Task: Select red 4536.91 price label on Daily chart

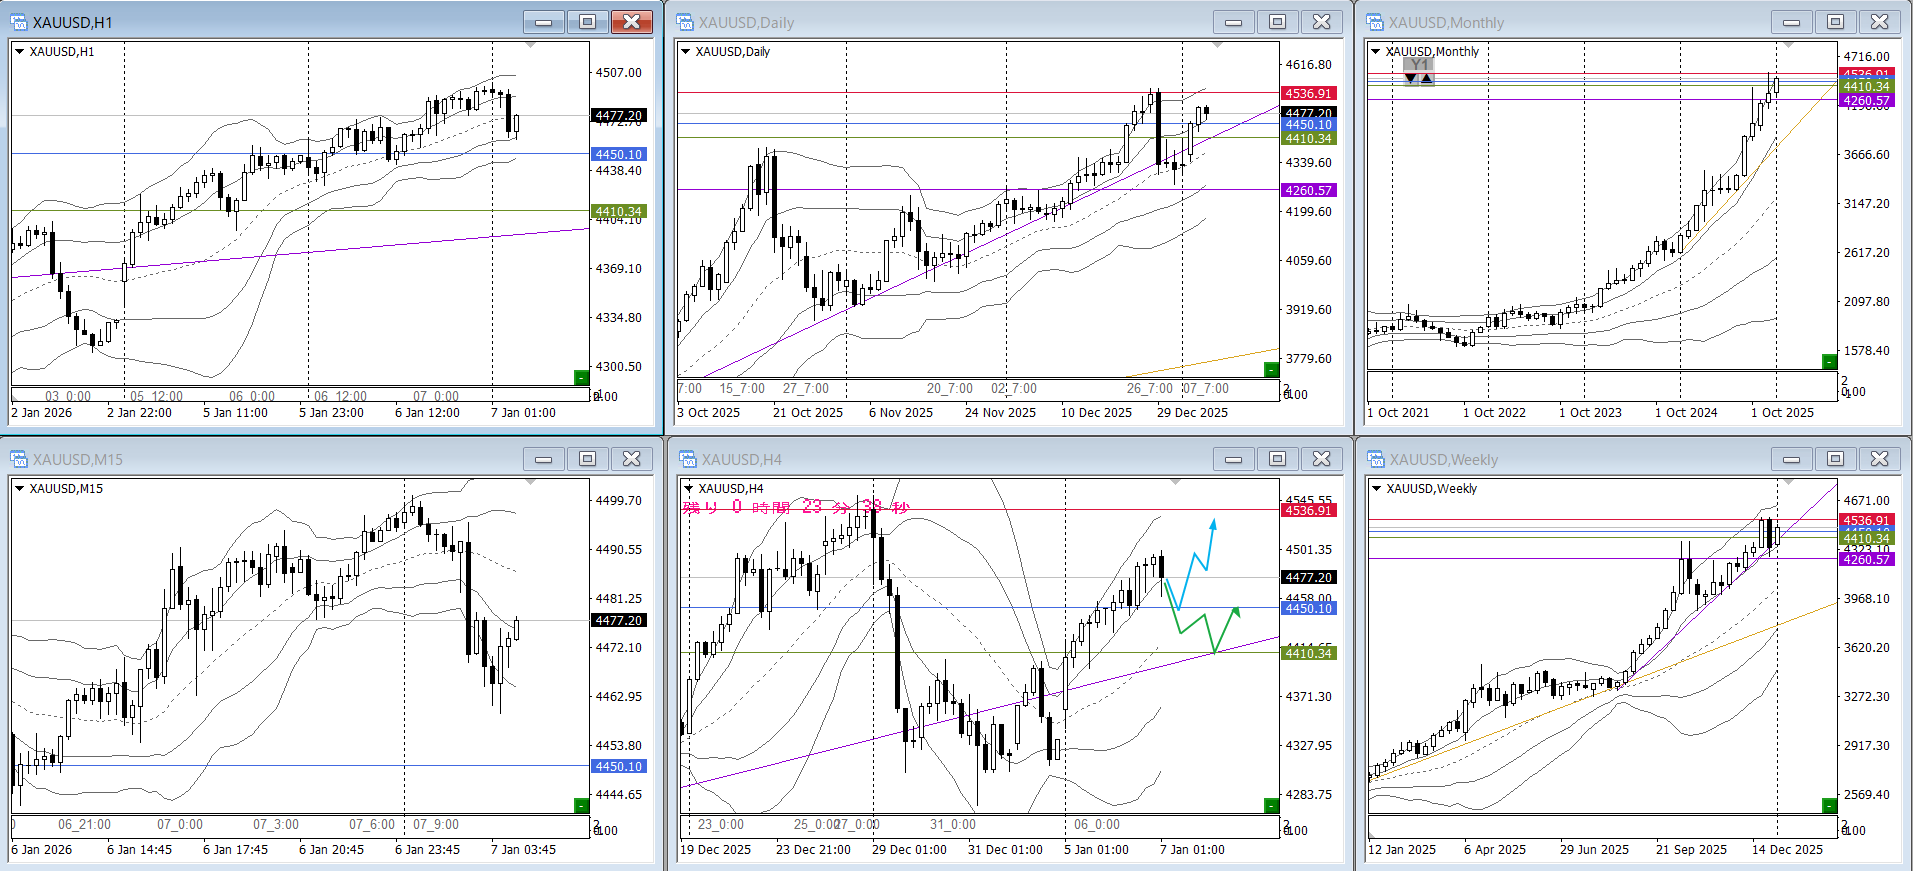Action: tap(1308, 93)
